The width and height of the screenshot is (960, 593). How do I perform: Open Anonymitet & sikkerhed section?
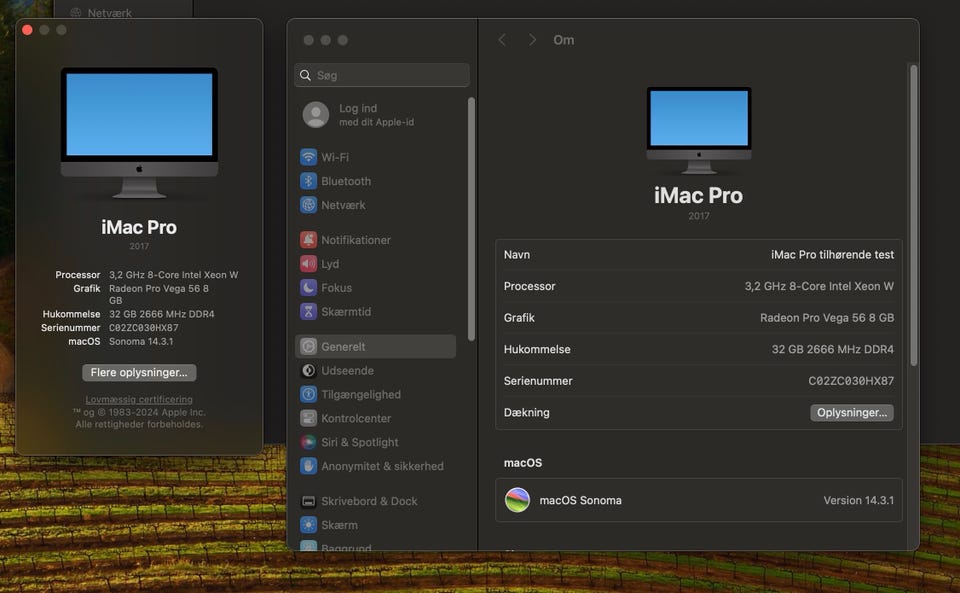point(381,466)
